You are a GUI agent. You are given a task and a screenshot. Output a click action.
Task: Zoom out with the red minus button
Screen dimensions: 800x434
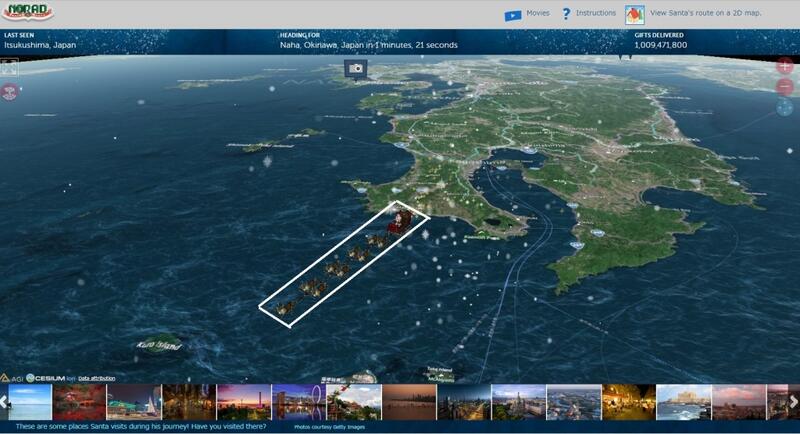coord(785,87)
